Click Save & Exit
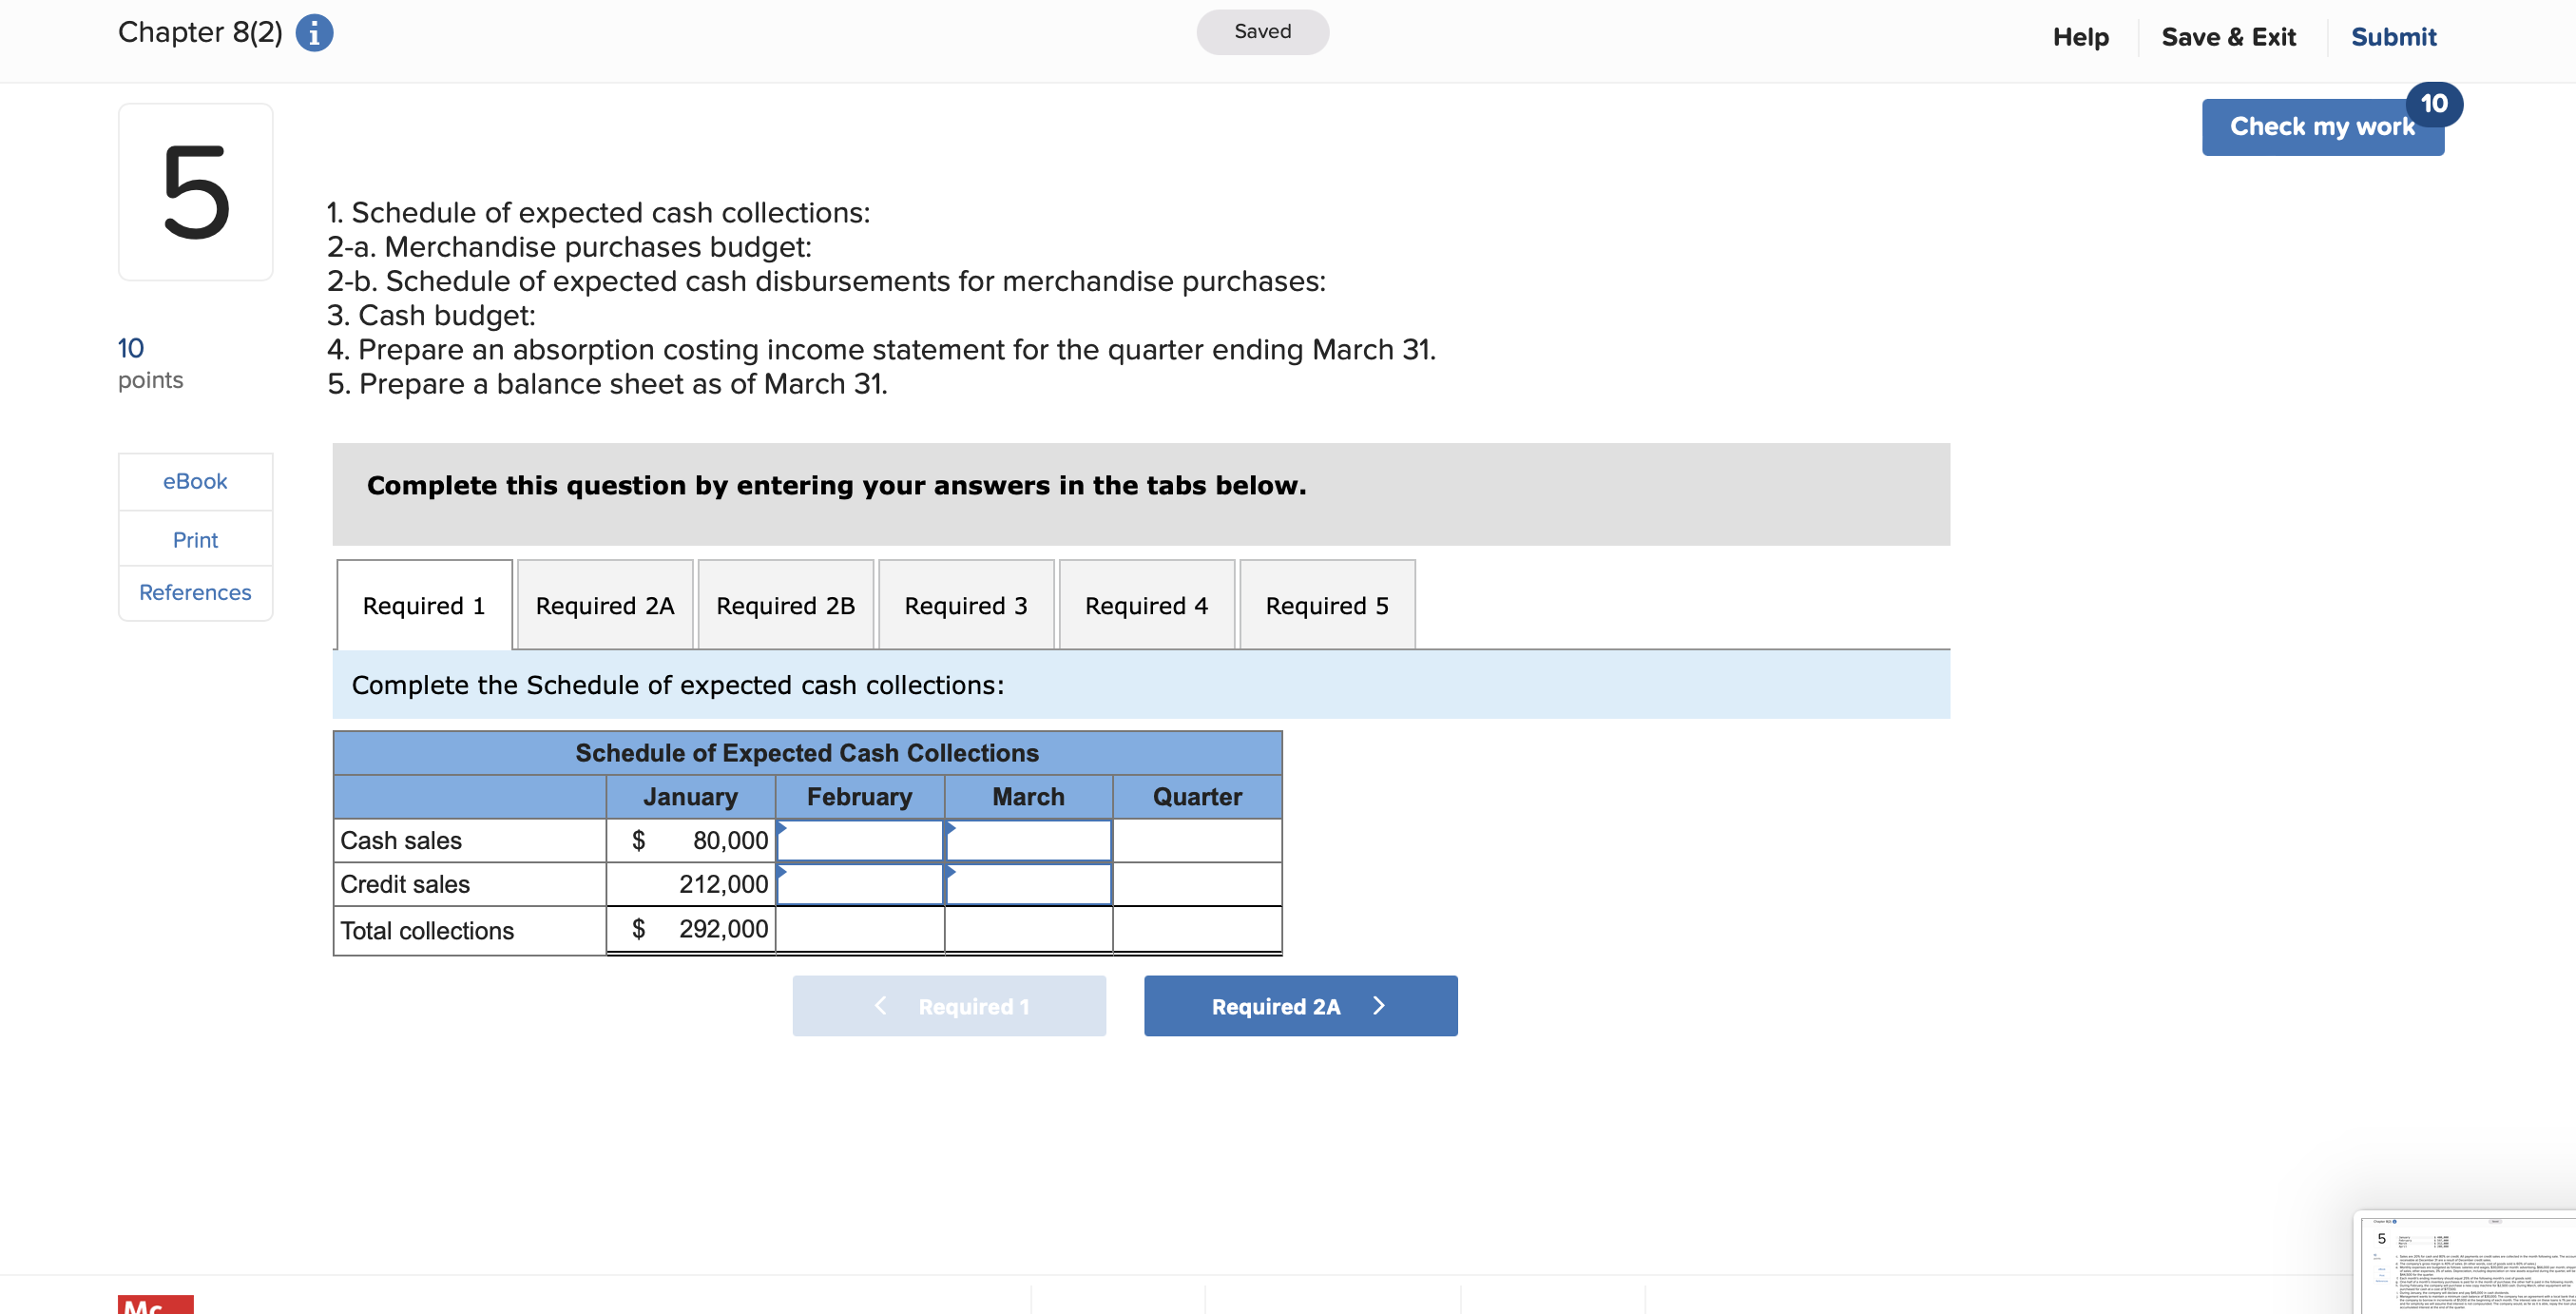 point(2227,37)
